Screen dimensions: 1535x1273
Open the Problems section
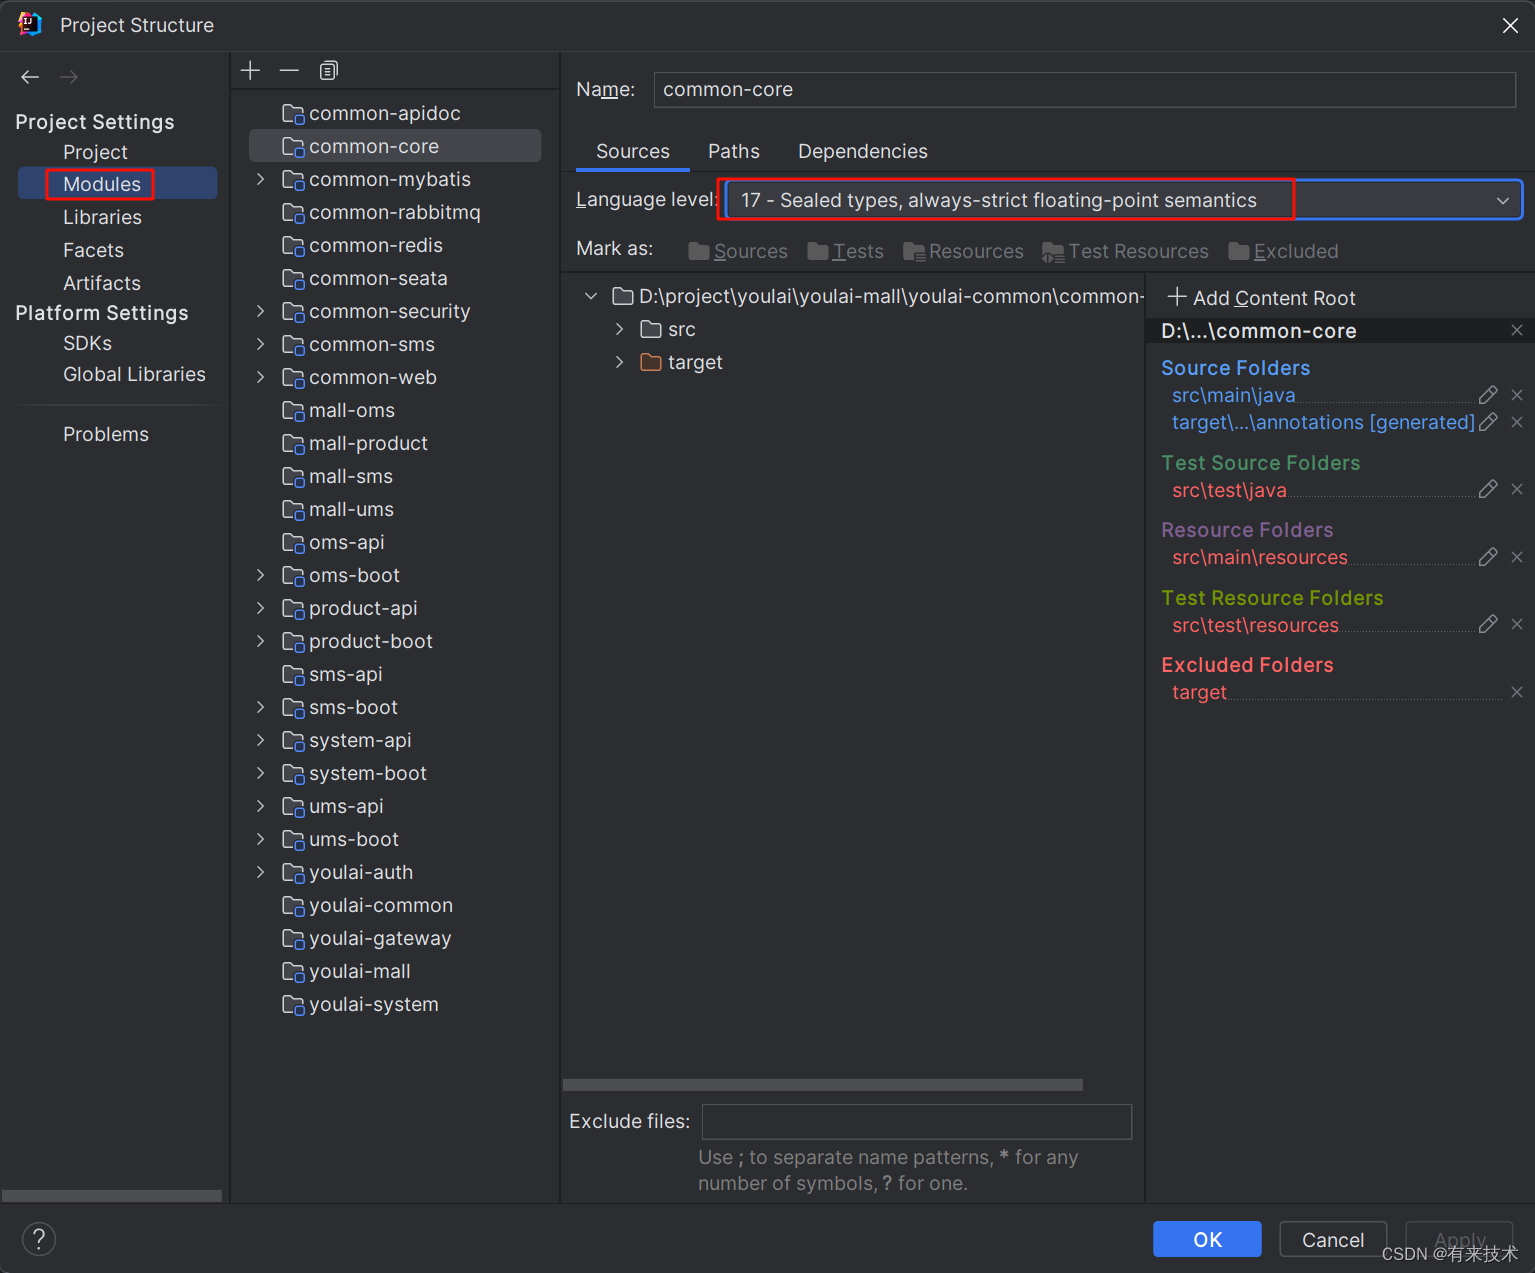click(x=106, y=434)
